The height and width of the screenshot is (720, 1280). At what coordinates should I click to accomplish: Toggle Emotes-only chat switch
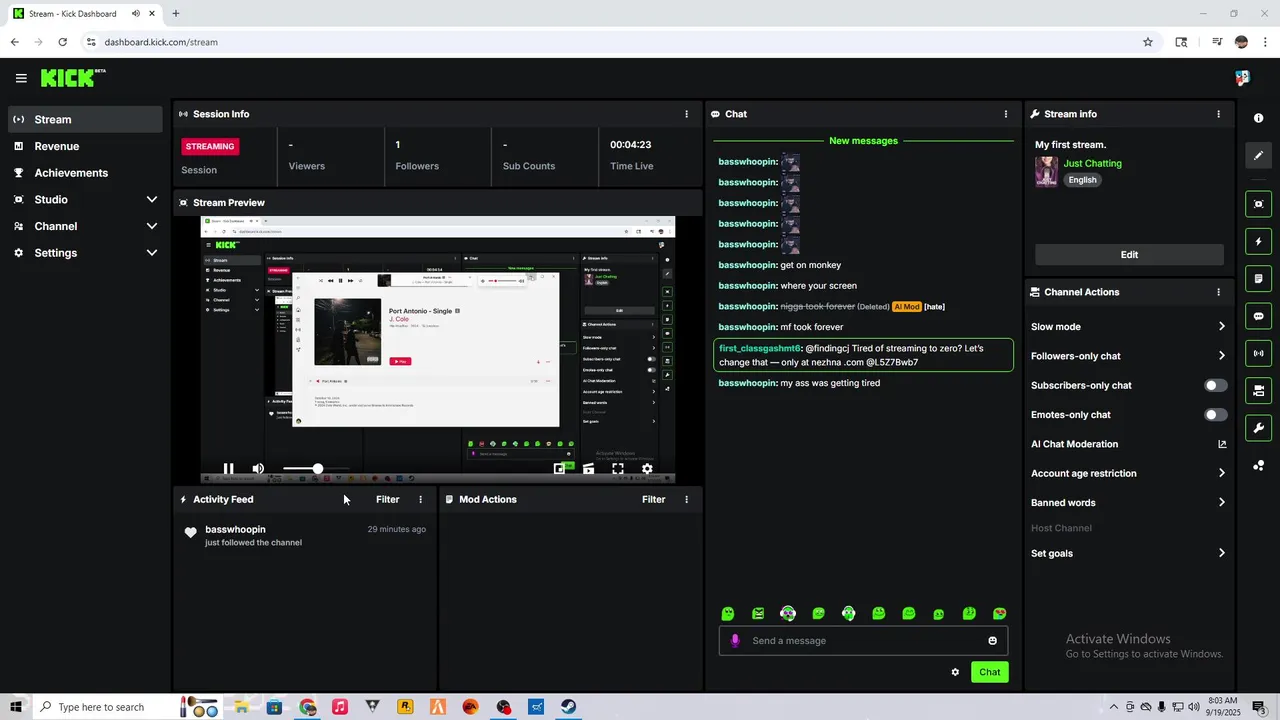coord(1215,414)
